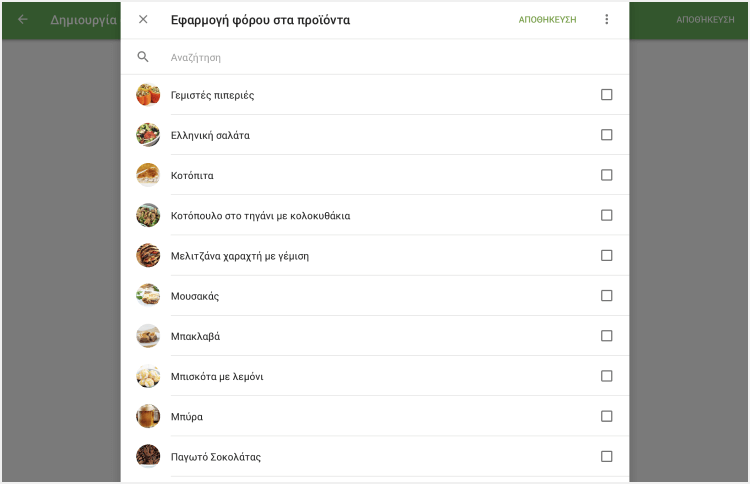The height and width of the screenshot is (484, 750).
Task: Mark the Ελληνική σαλάτα checkbox
Action: (x=607, y=135)
